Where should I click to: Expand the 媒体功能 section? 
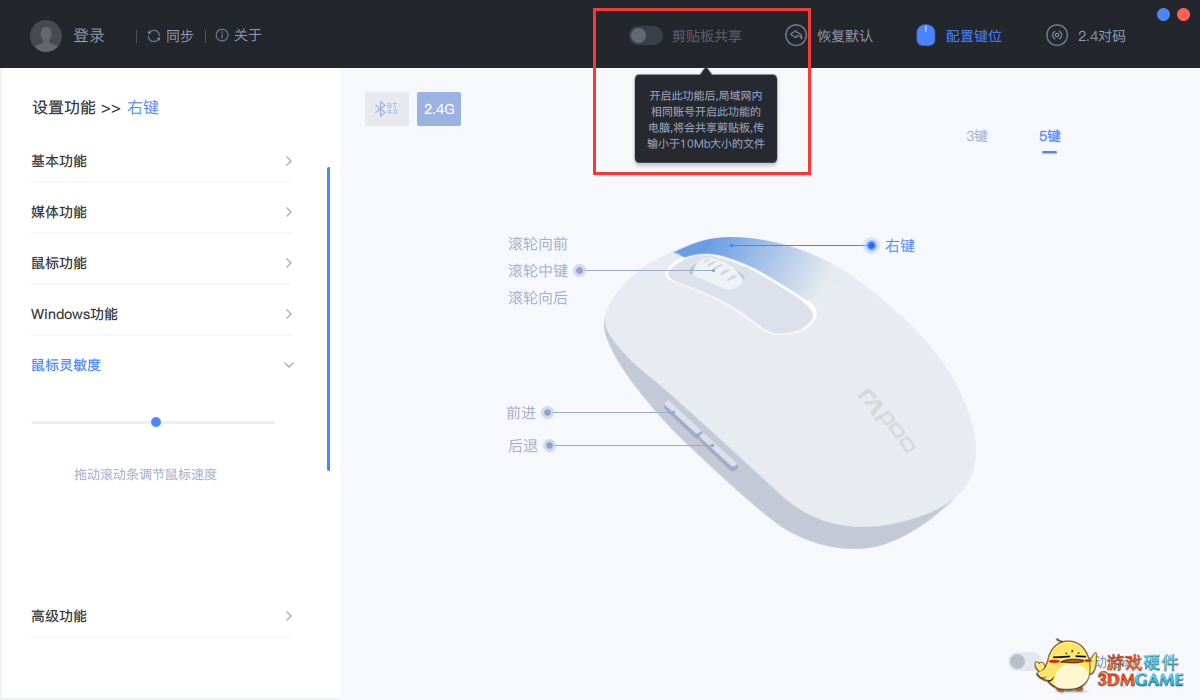(161, 212)
